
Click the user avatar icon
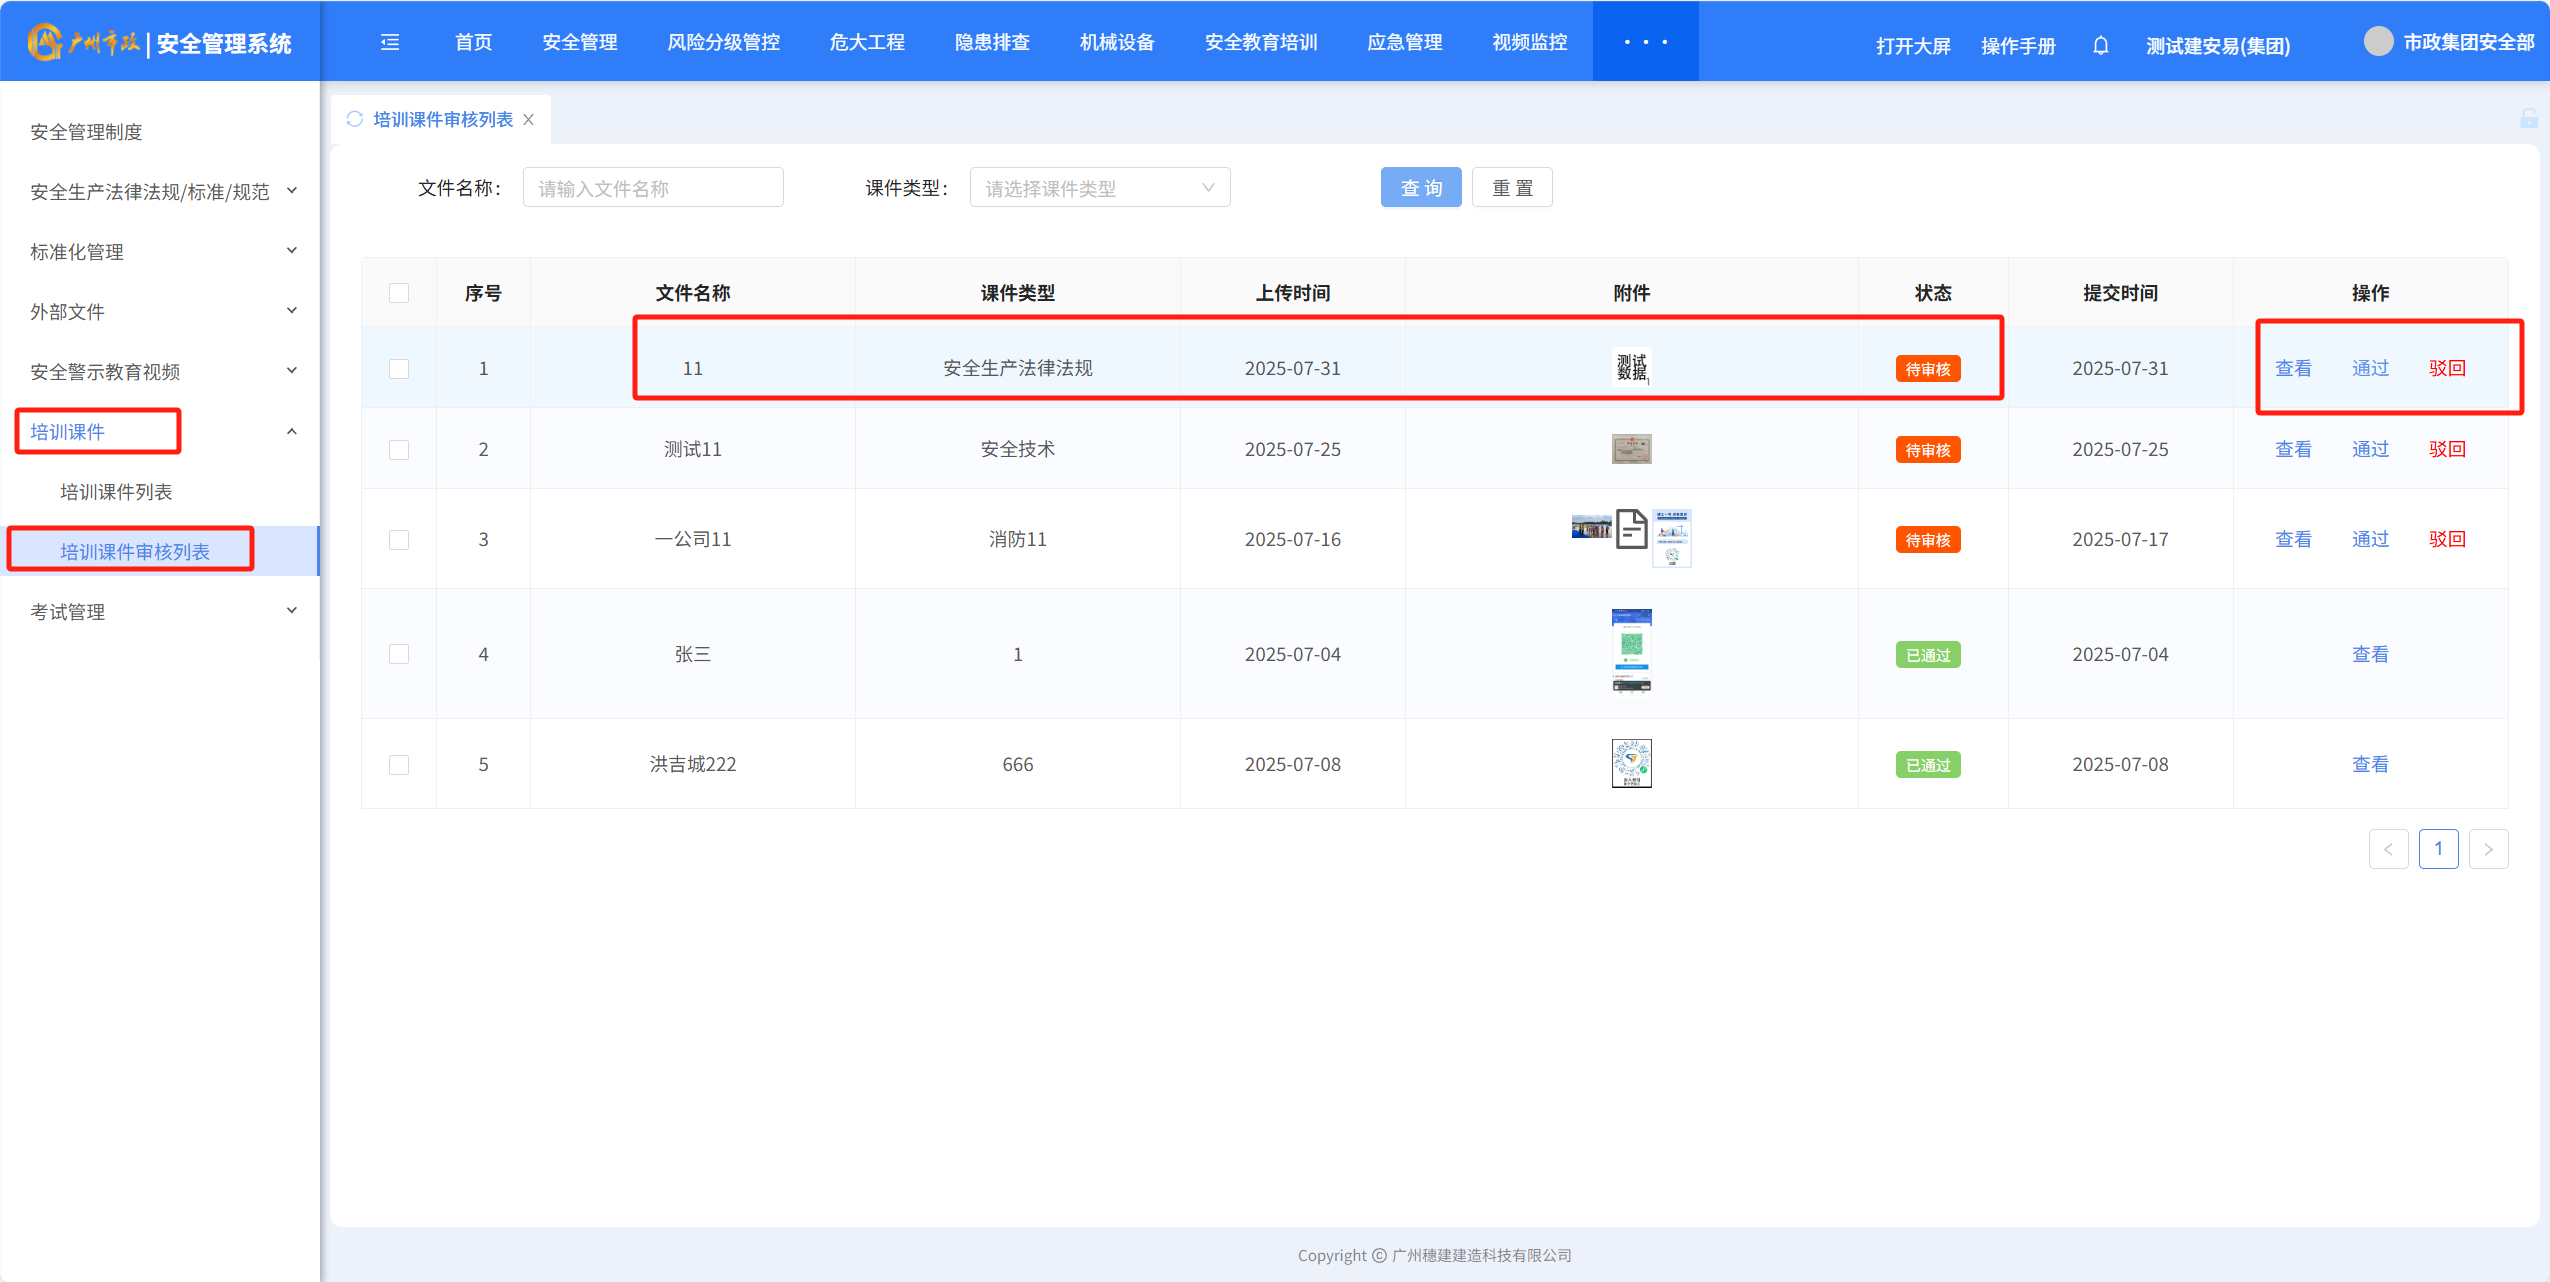pyautogui.click(x=2378, y=42)
